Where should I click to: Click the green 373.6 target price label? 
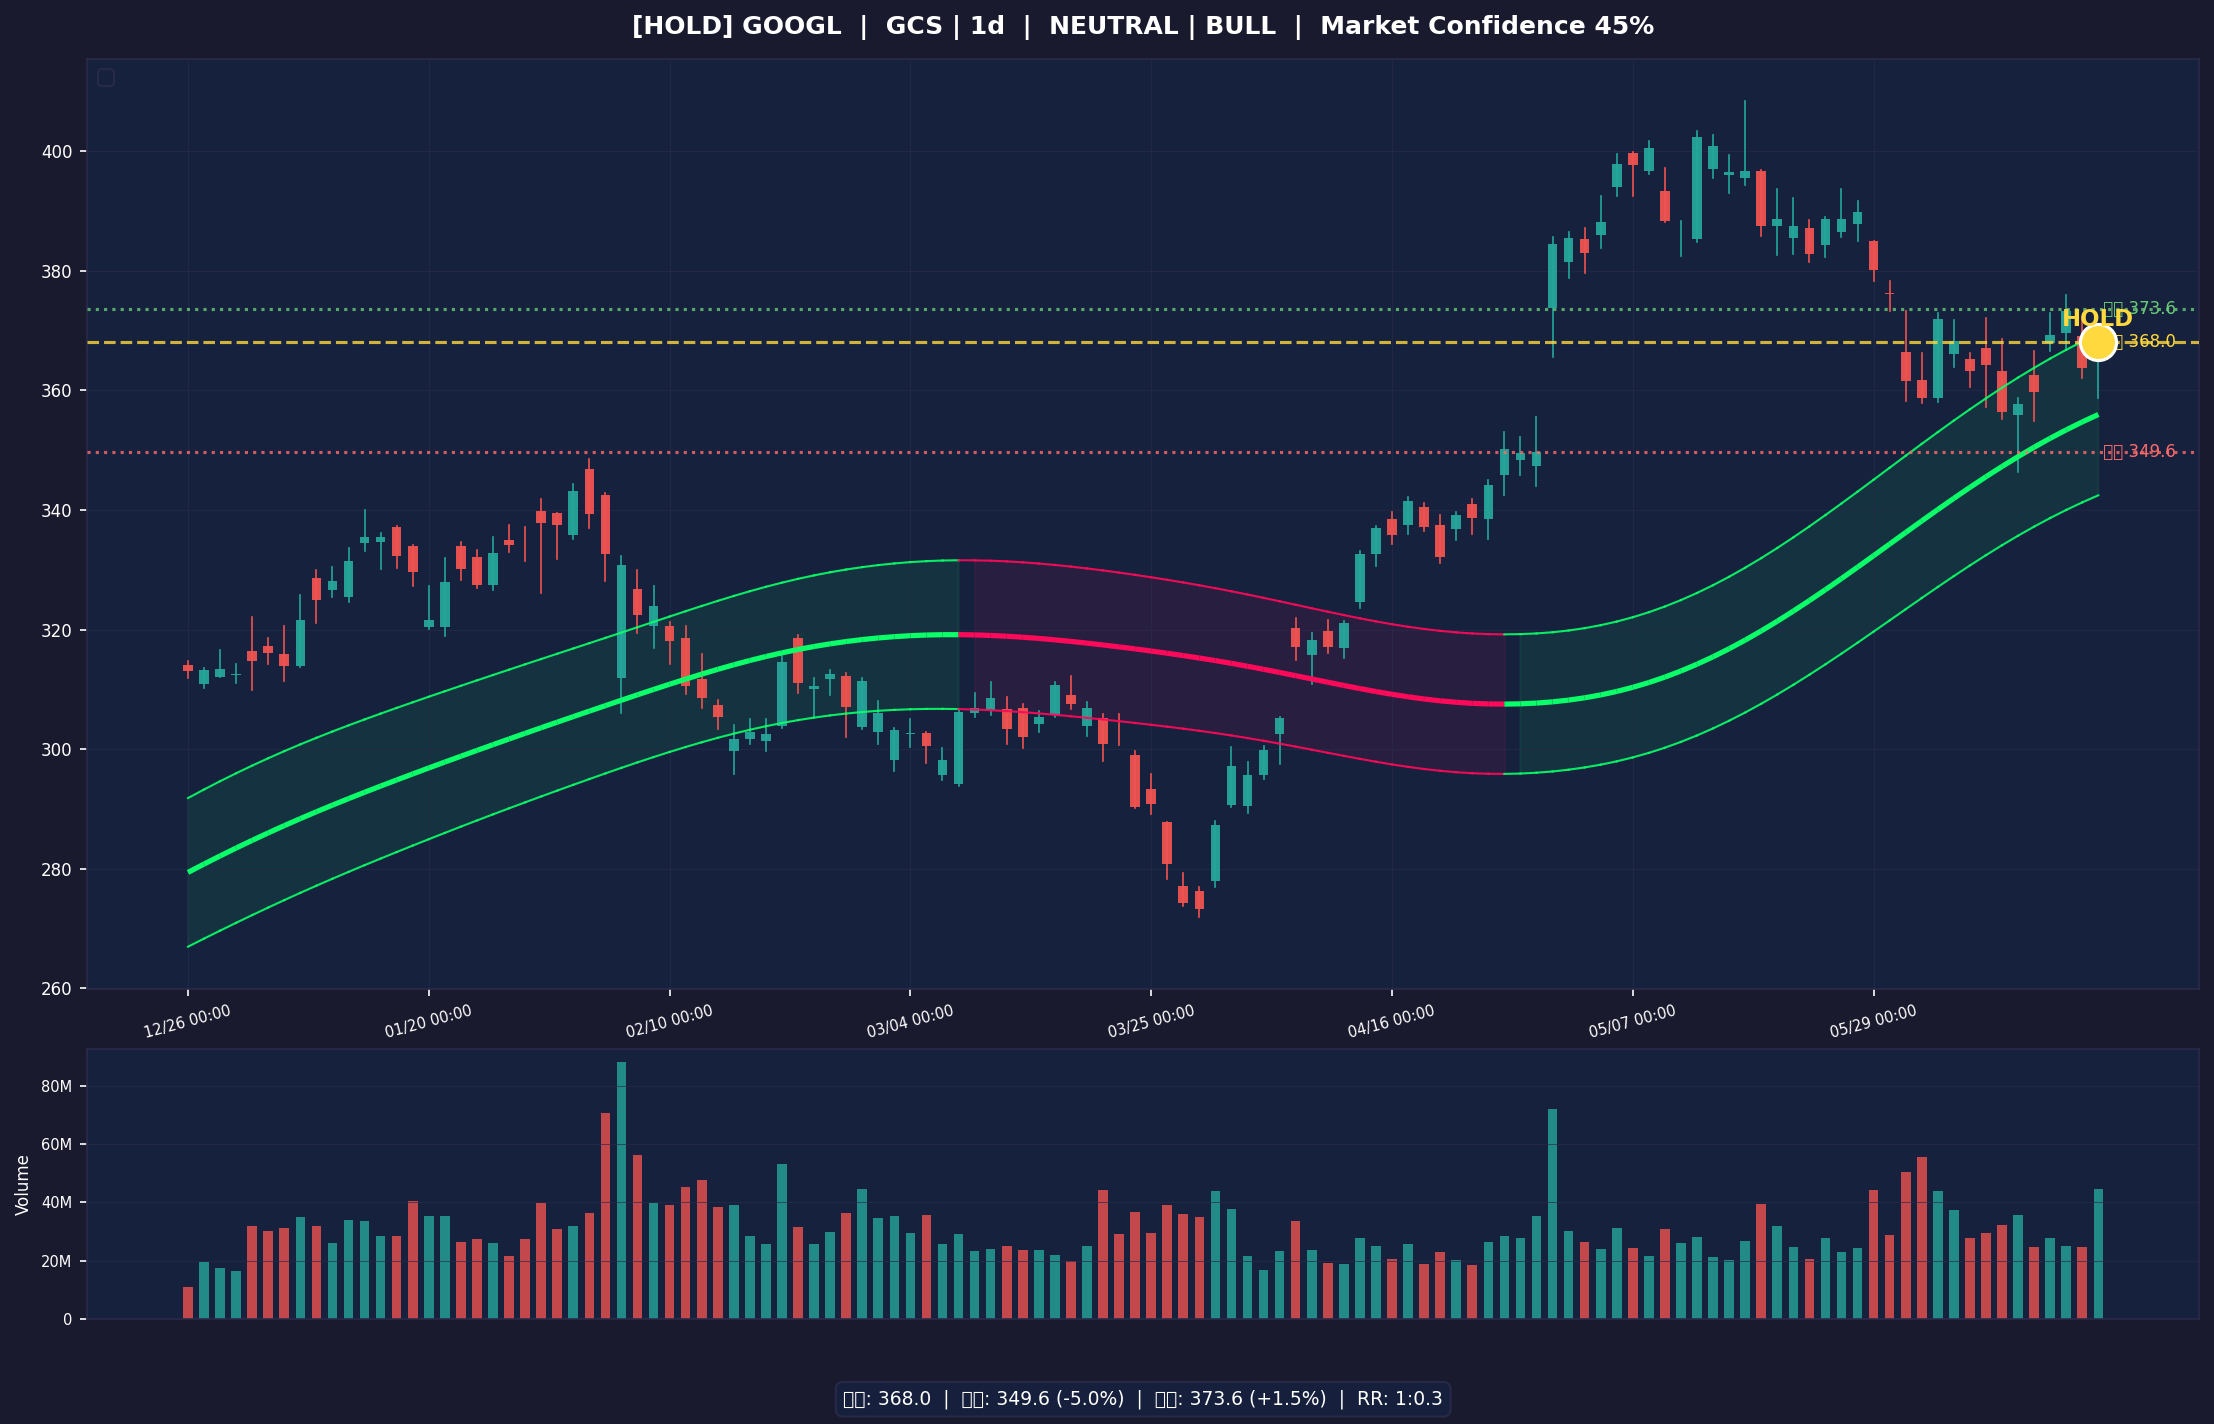pos(2139,309)
